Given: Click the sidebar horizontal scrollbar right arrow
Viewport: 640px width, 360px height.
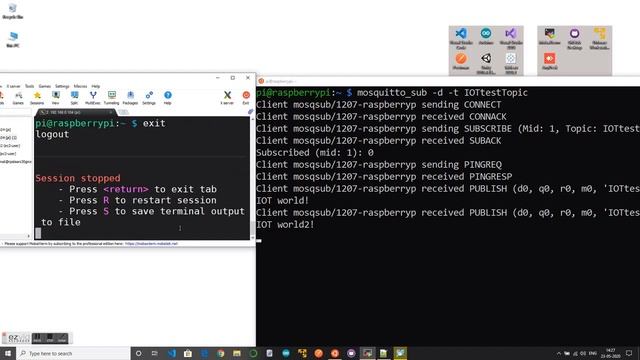Looking at the screenshot, I should pos(28,236).
